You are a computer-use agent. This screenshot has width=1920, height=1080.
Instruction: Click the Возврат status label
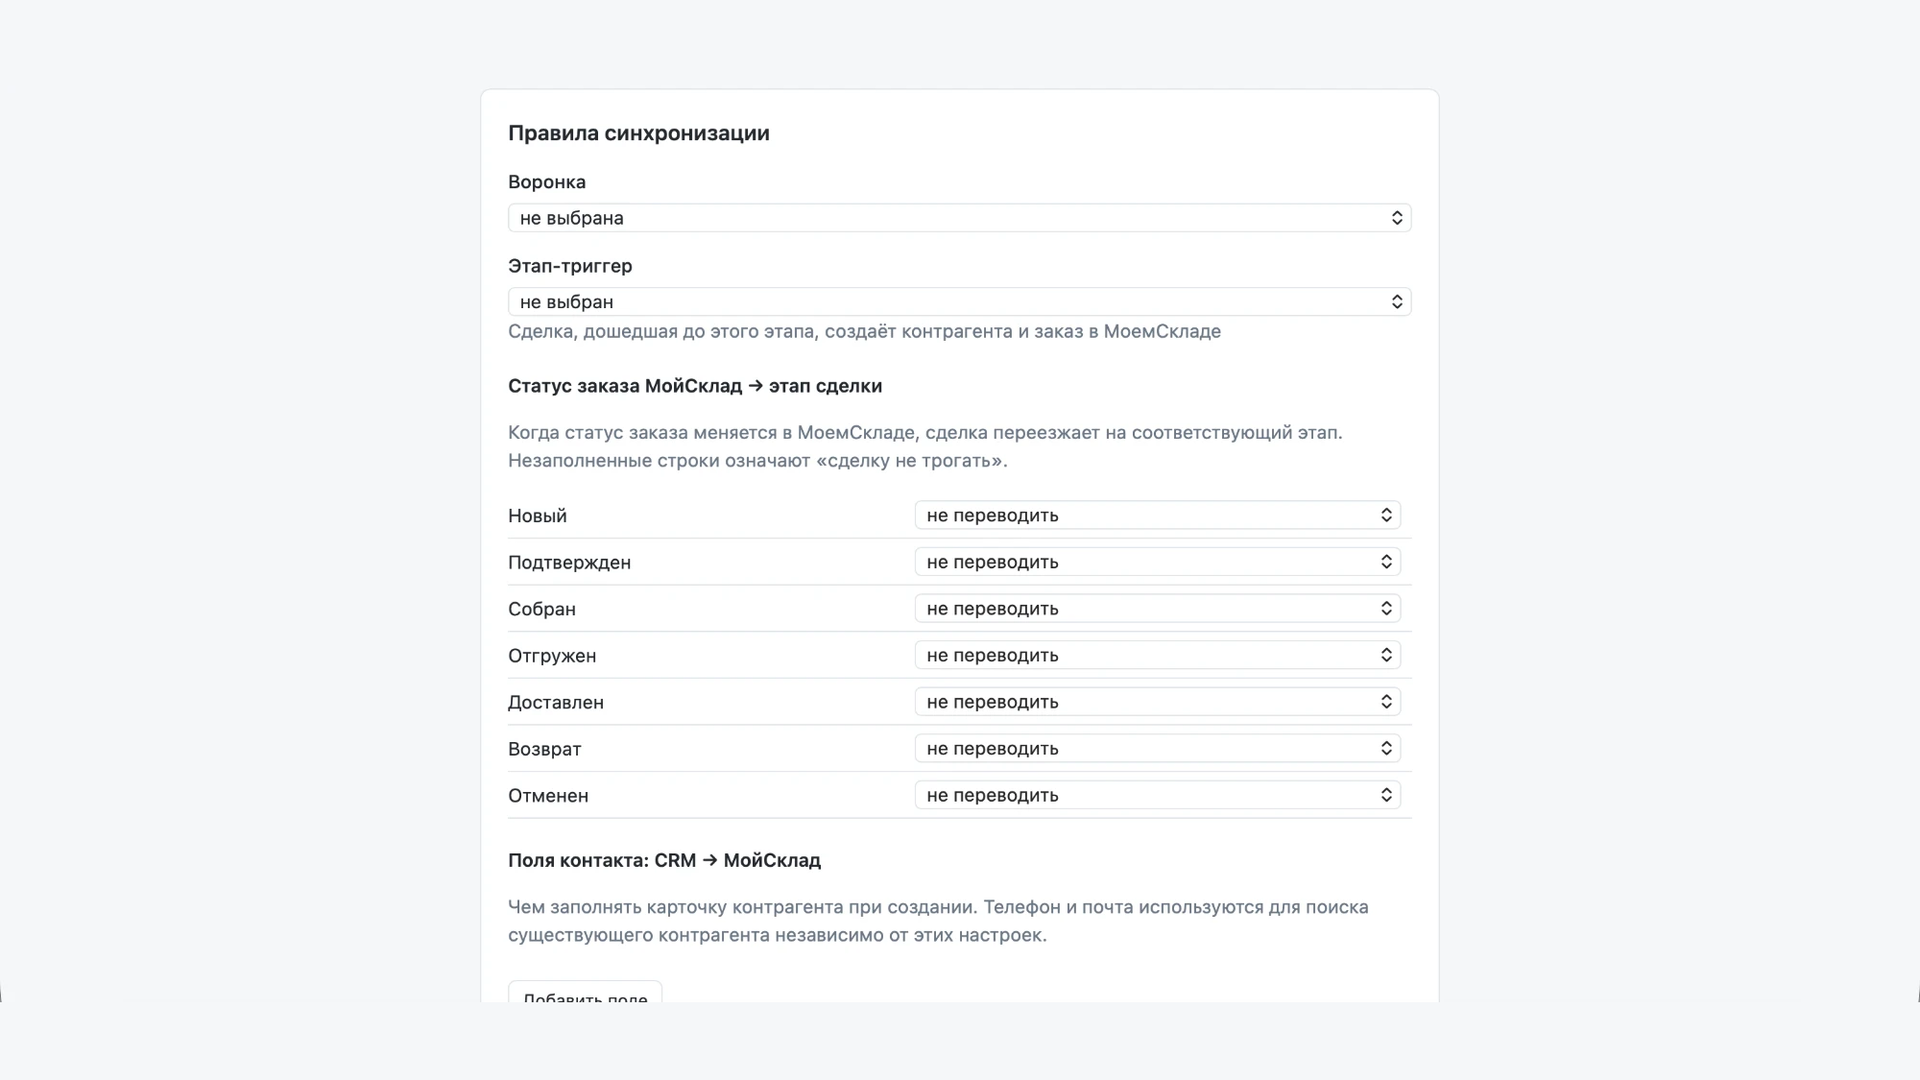tap(544, 749)
